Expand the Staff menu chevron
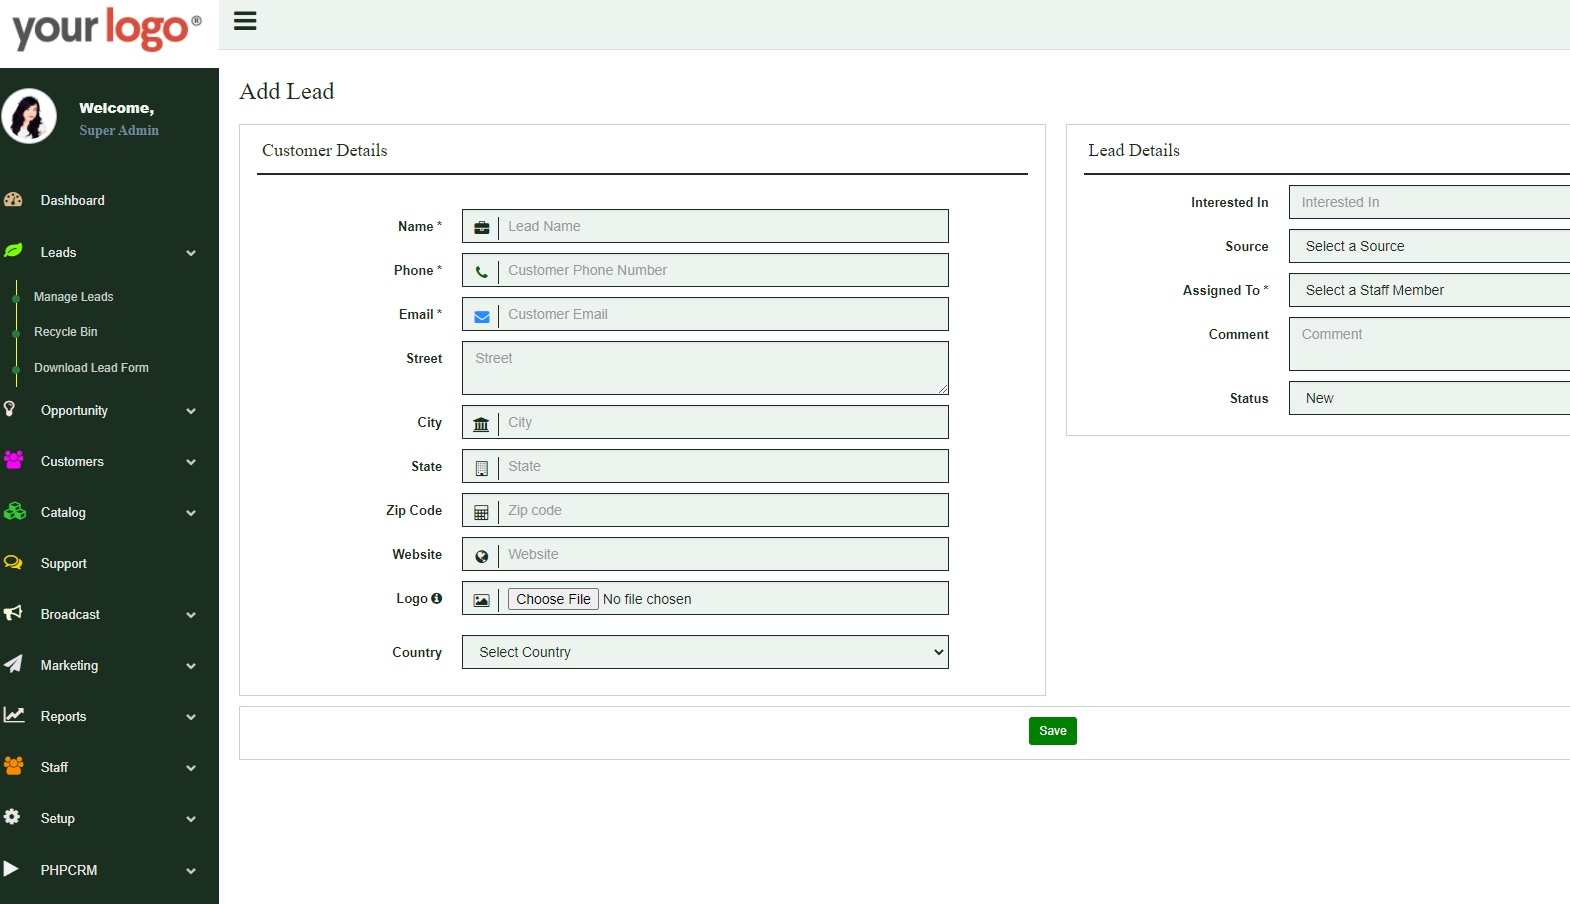Image resolution: width=1570 pixels, height=904 pixels. [x=191, y=768]
